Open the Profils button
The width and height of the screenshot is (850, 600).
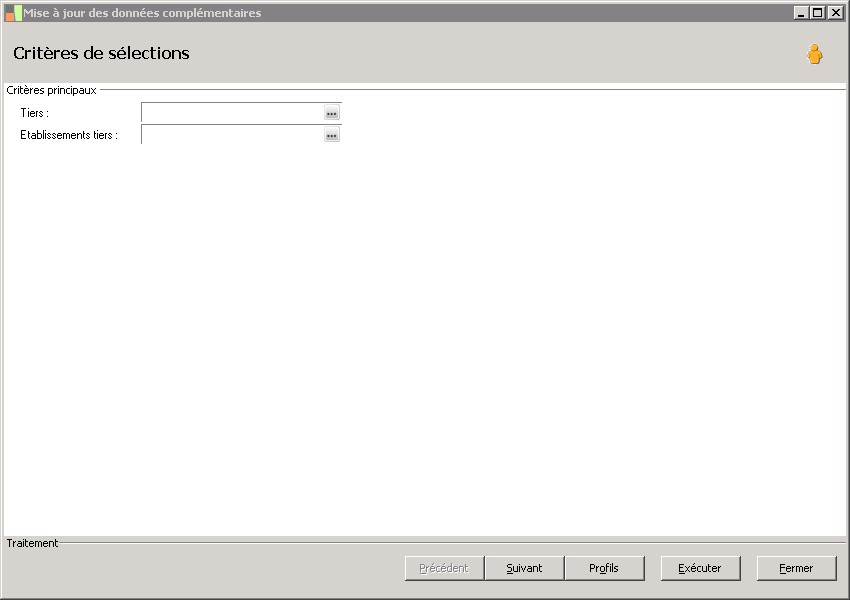(x=604, y=568)
